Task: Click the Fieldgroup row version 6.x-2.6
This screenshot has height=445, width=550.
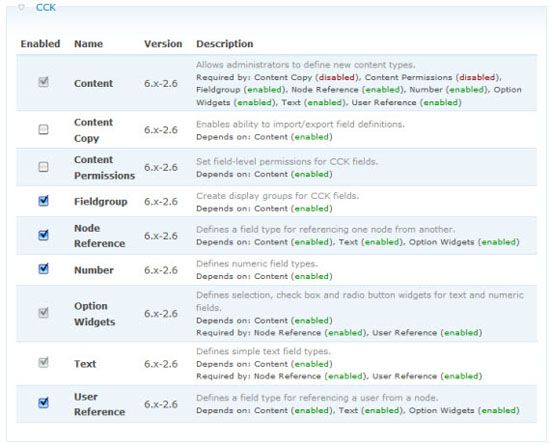Action: (x=161, y=202)
